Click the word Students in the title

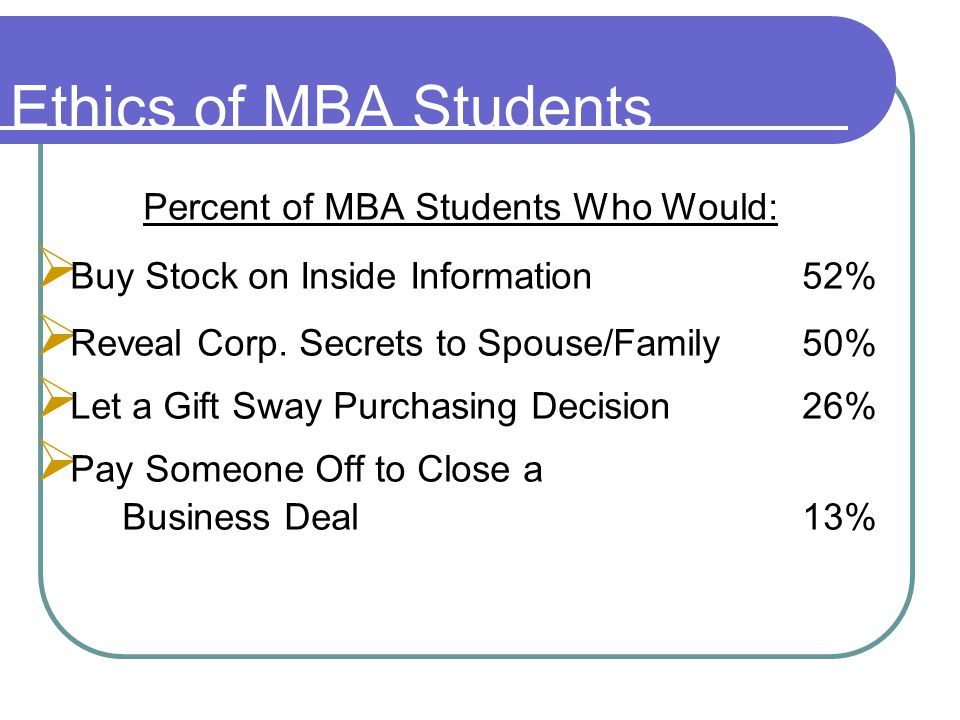click(532, 107)
